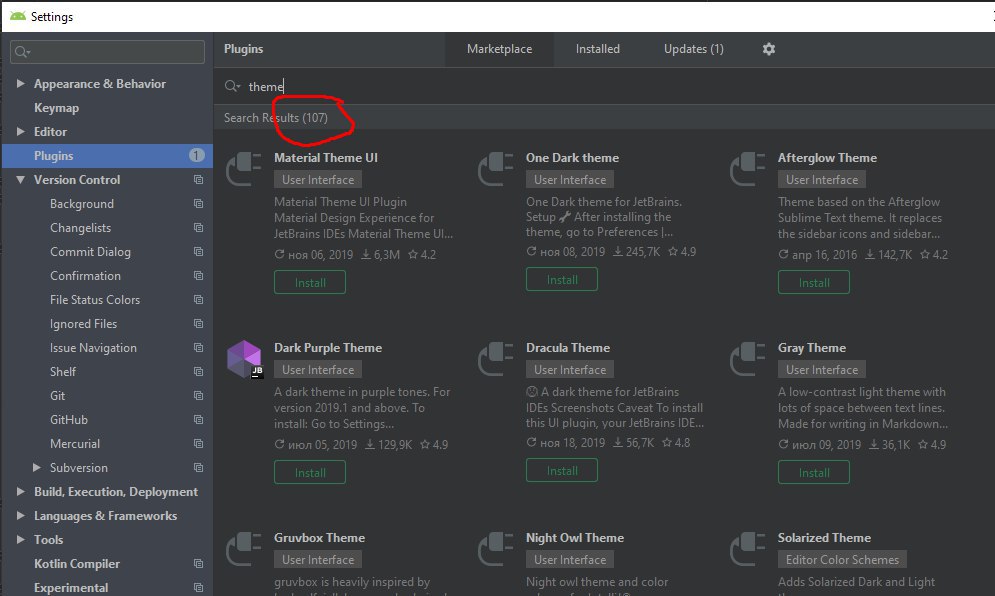Screen dimensions: 995x596
Task: Click the Dark Purple Theme cube icon
Action: point(244,359)
